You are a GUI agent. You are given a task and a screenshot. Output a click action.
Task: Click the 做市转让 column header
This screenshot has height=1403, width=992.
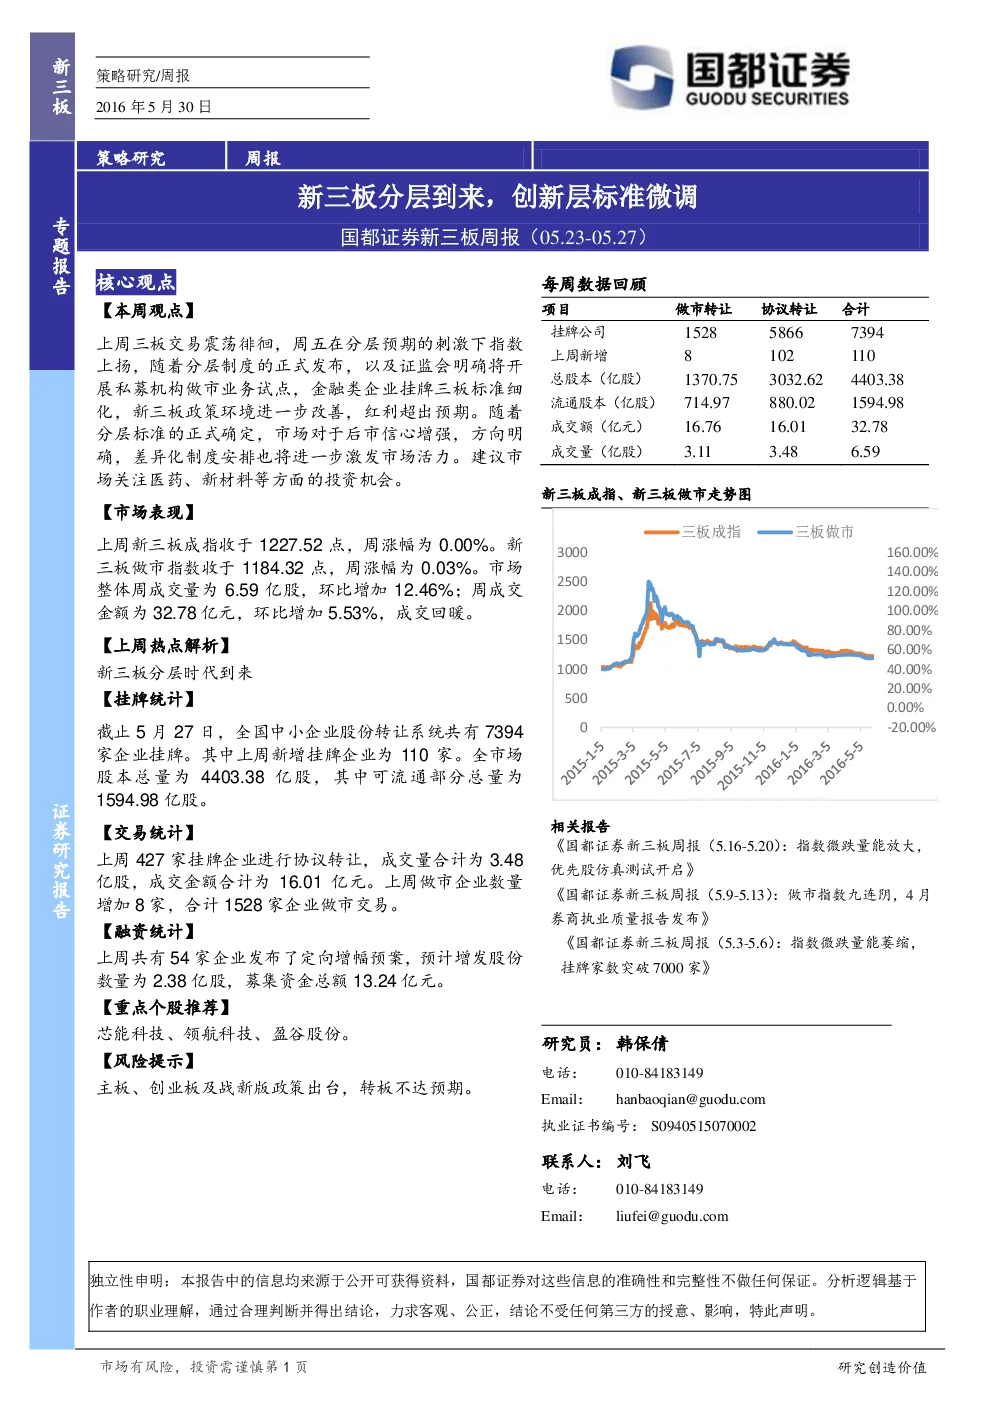(x=704, y=309)
